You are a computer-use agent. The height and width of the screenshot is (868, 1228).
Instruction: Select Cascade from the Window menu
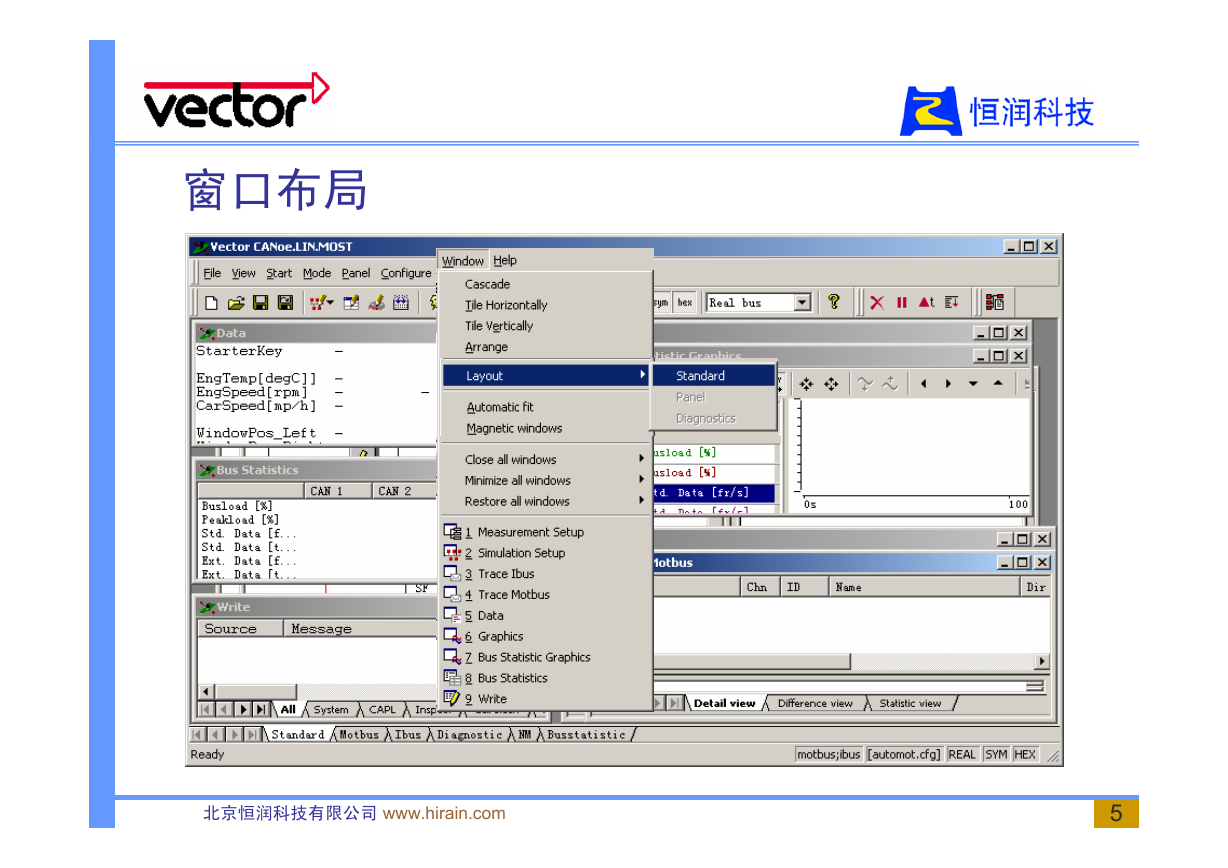tap(547, 284)
